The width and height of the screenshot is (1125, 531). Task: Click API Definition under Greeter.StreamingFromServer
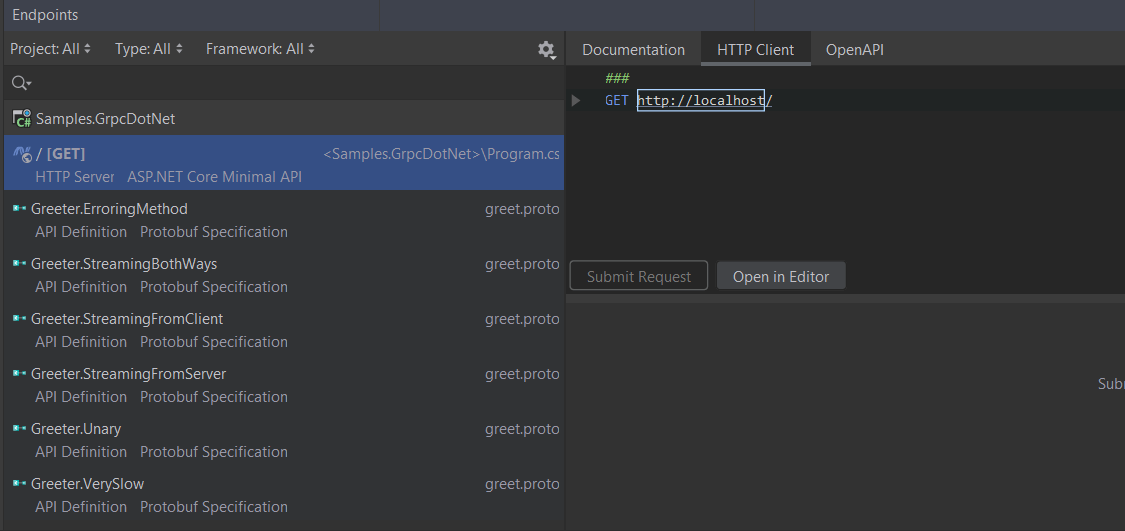pos(81,396)
